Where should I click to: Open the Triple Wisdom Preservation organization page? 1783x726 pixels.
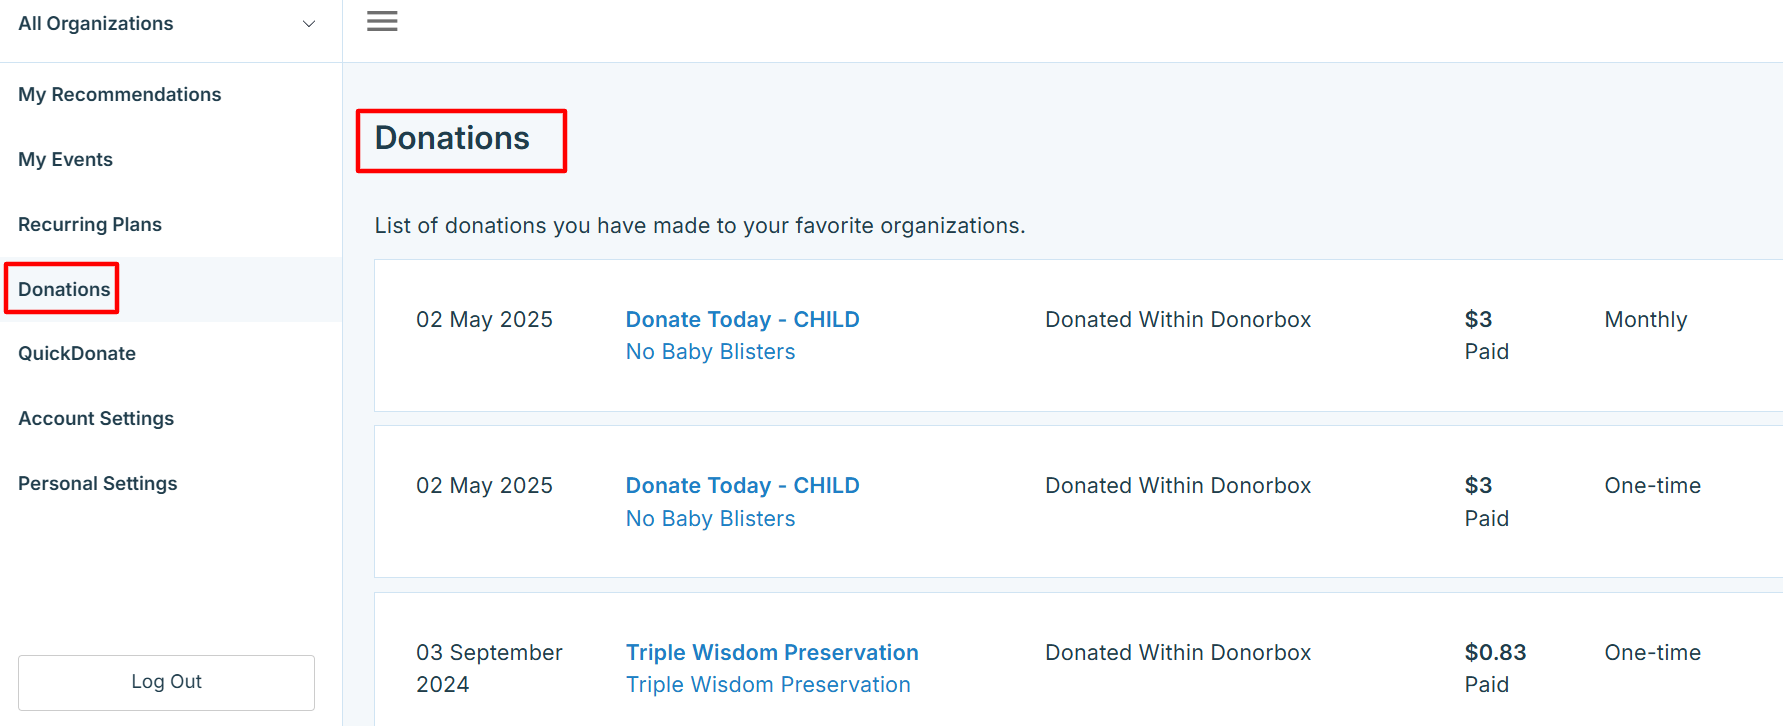coord(768,684)
